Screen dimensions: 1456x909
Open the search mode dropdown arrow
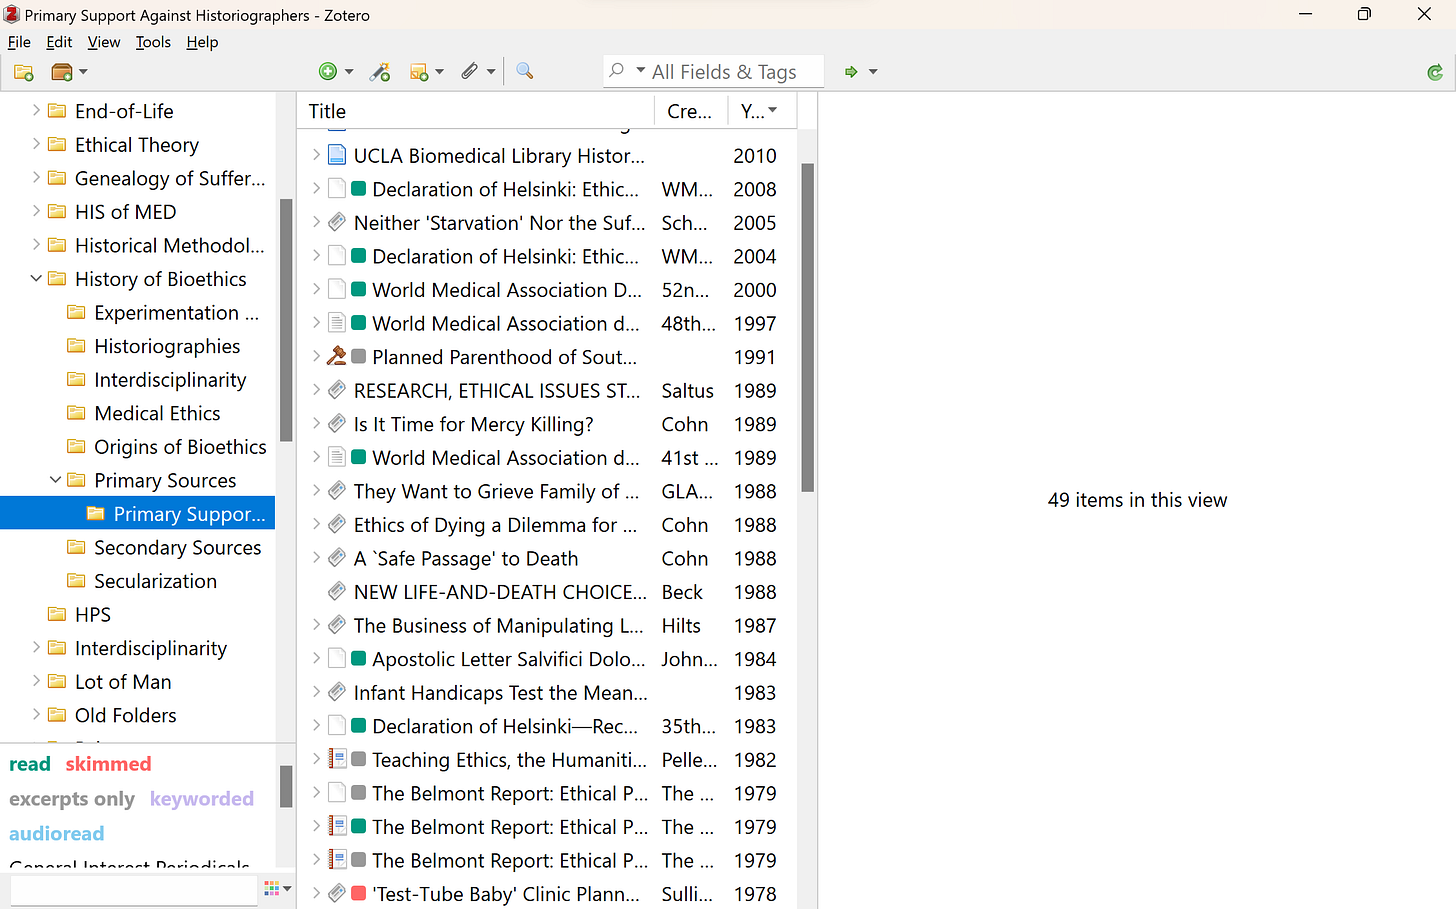(x=641, y=71)
